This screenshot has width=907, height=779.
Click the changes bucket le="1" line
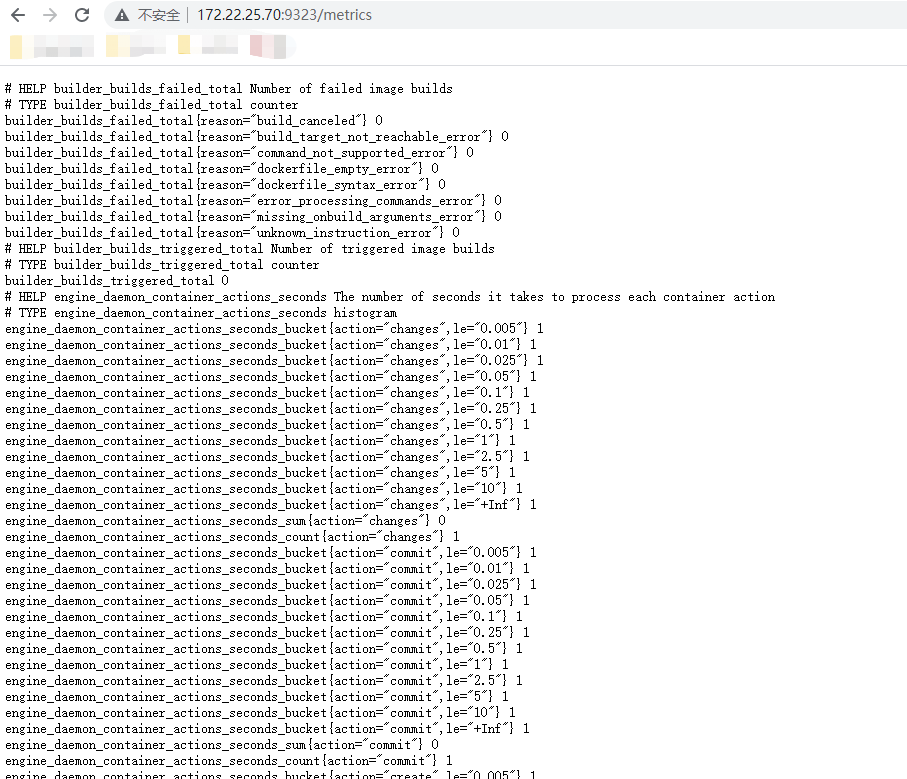click(260, 441)
